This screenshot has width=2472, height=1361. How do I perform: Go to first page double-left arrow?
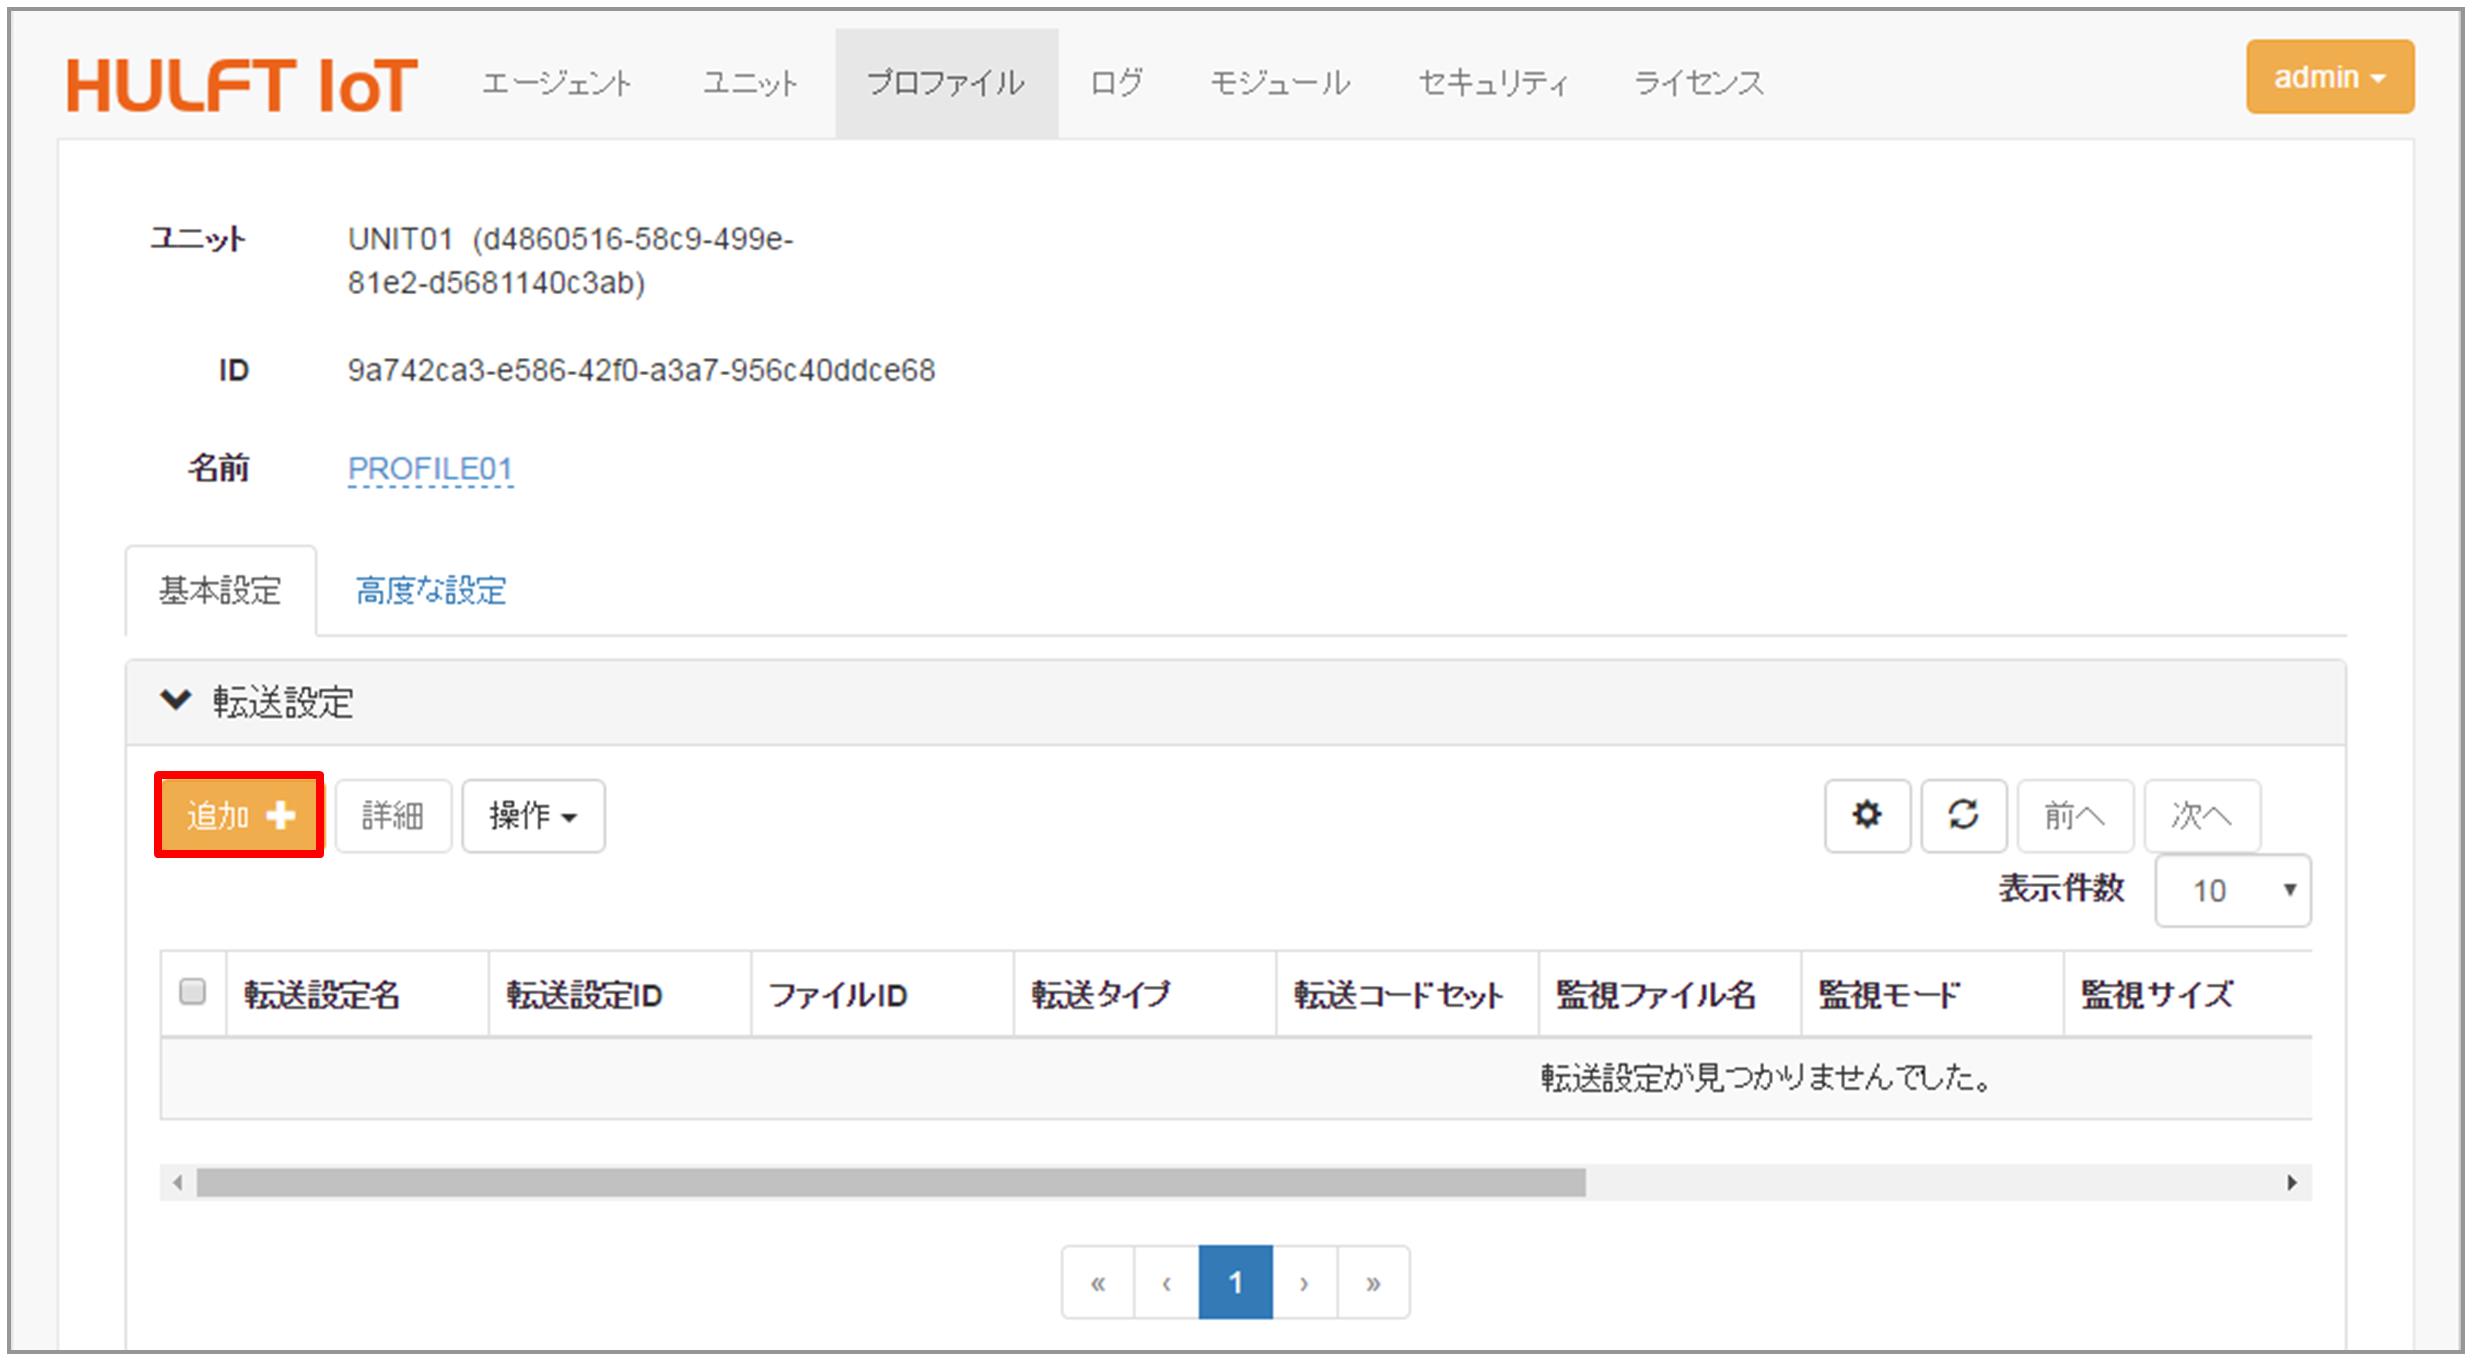coord(1098,1282)
